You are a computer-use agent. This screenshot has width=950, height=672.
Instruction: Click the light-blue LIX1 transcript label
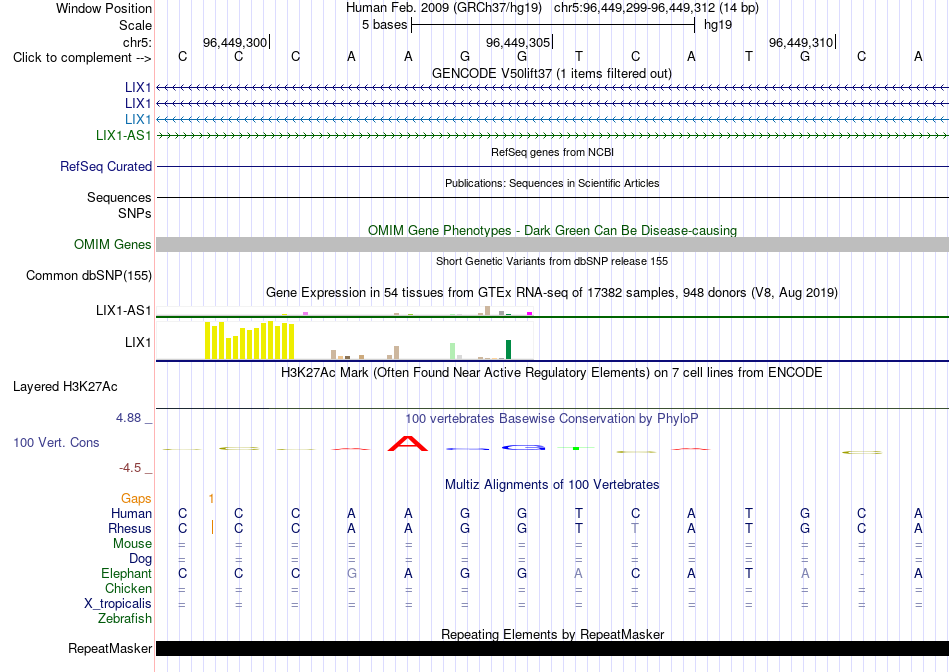pos(138,119)
